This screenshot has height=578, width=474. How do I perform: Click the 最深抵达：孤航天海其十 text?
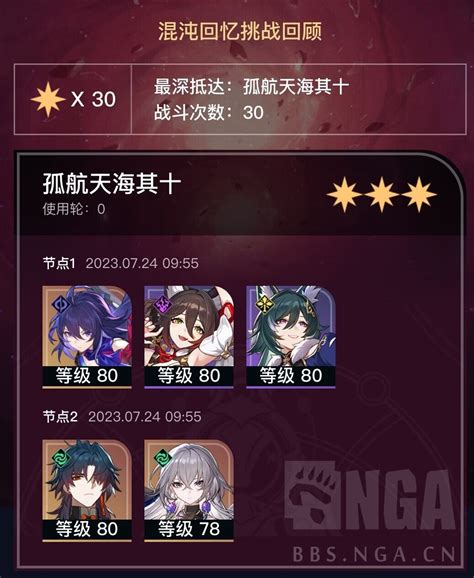pyautogui.click(x=251, y=87)
